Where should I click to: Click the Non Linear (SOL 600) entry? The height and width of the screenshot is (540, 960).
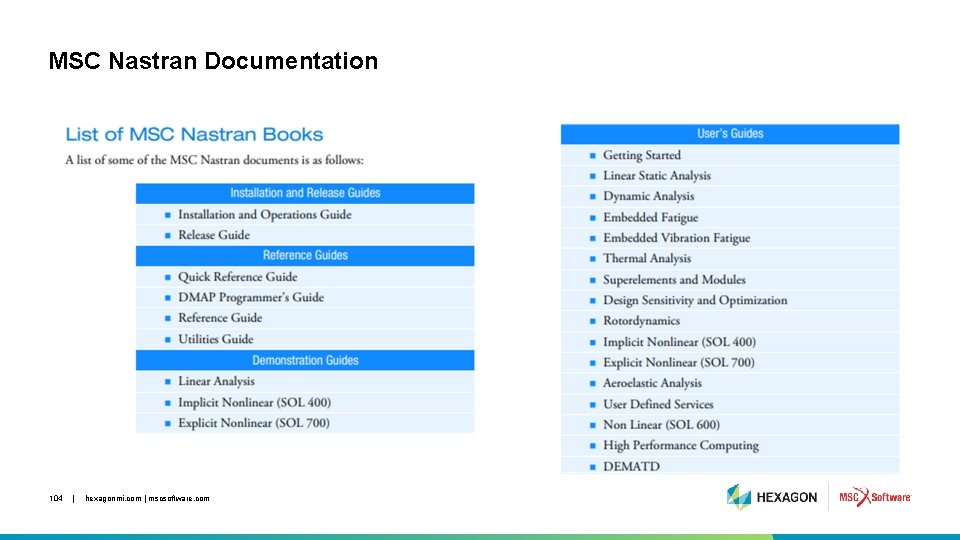(661, 425)
